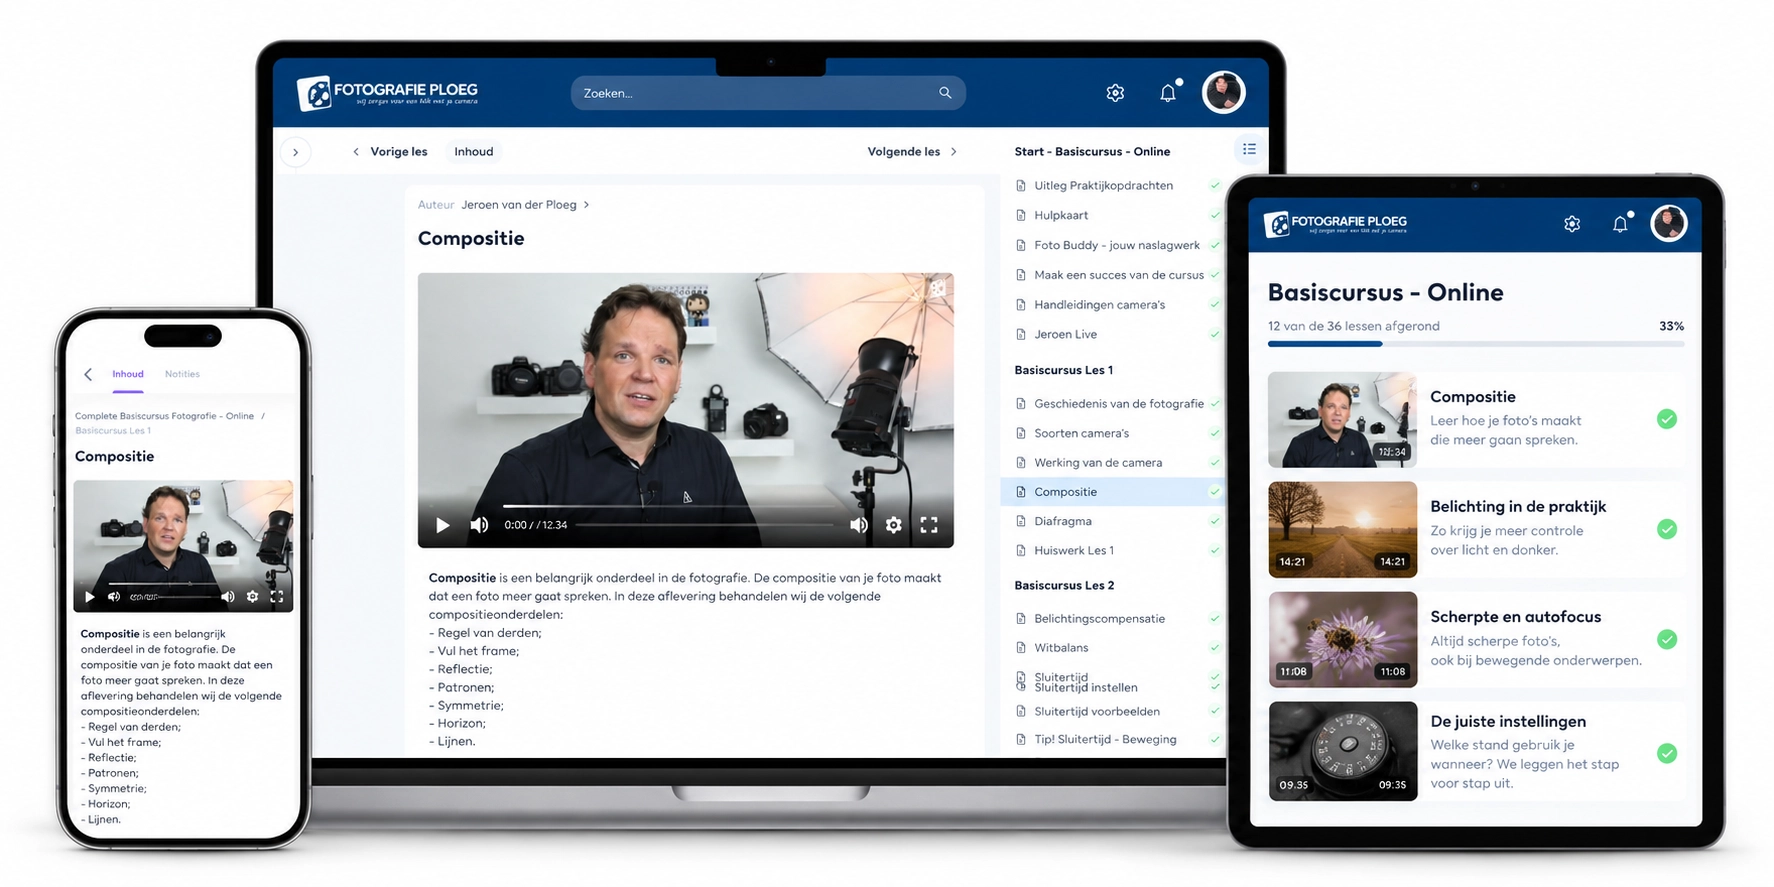The height and width of the screenshot is (887, 1774).
Task: Open the Scherpte en autofocus thumbnail on the tablet
Action: [x=1342, y=639]
